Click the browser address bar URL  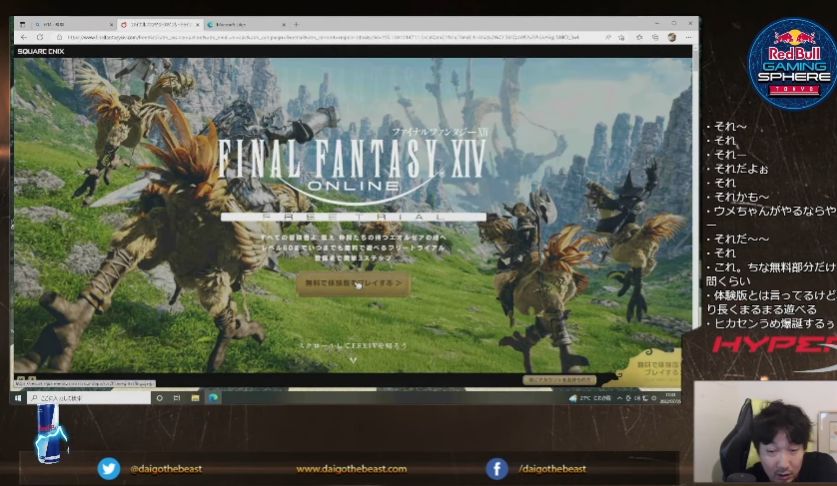[x=323, y=37]
